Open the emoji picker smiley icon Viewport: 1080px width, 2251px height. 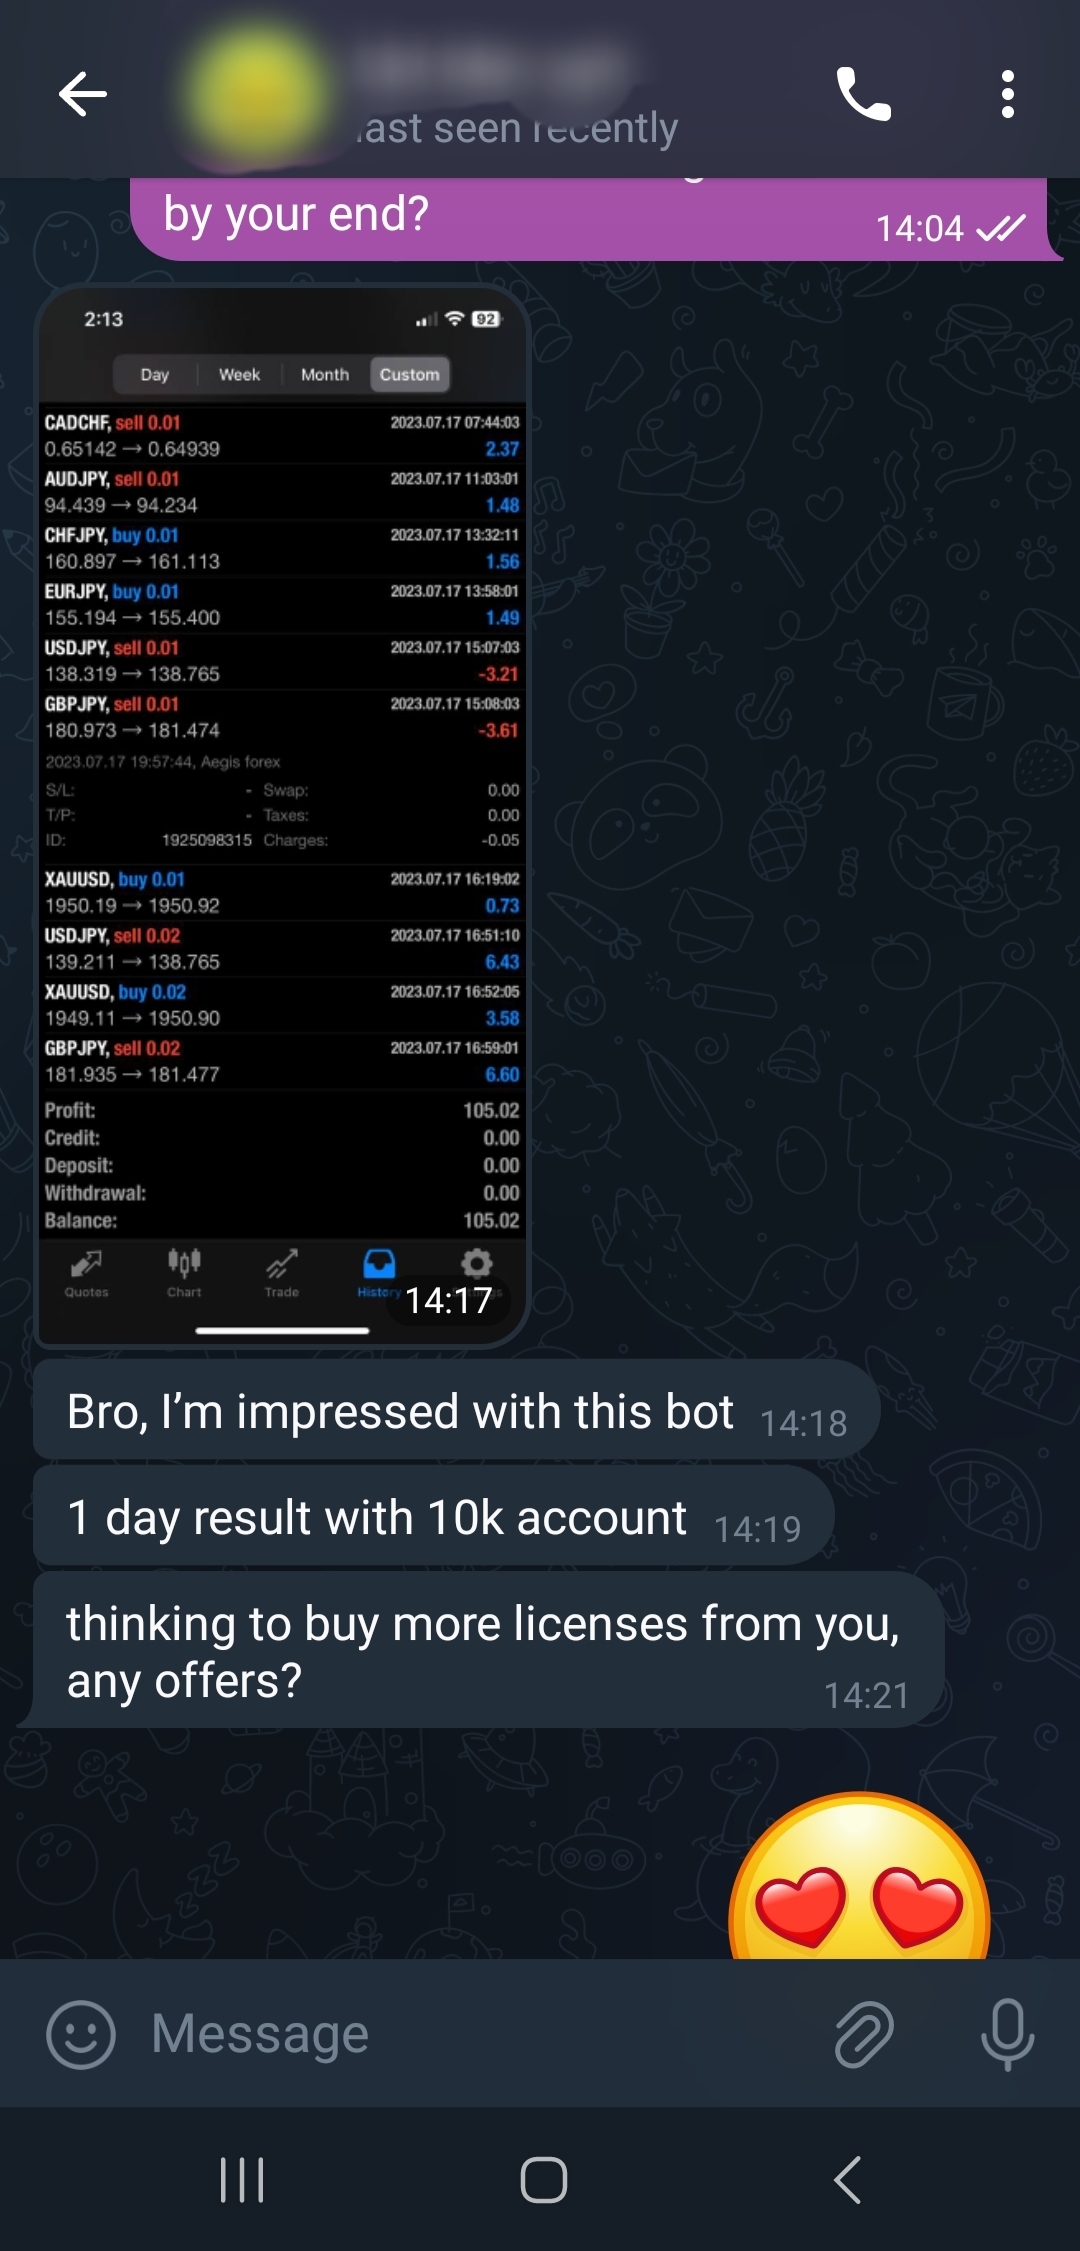[x=81, y=2034]
